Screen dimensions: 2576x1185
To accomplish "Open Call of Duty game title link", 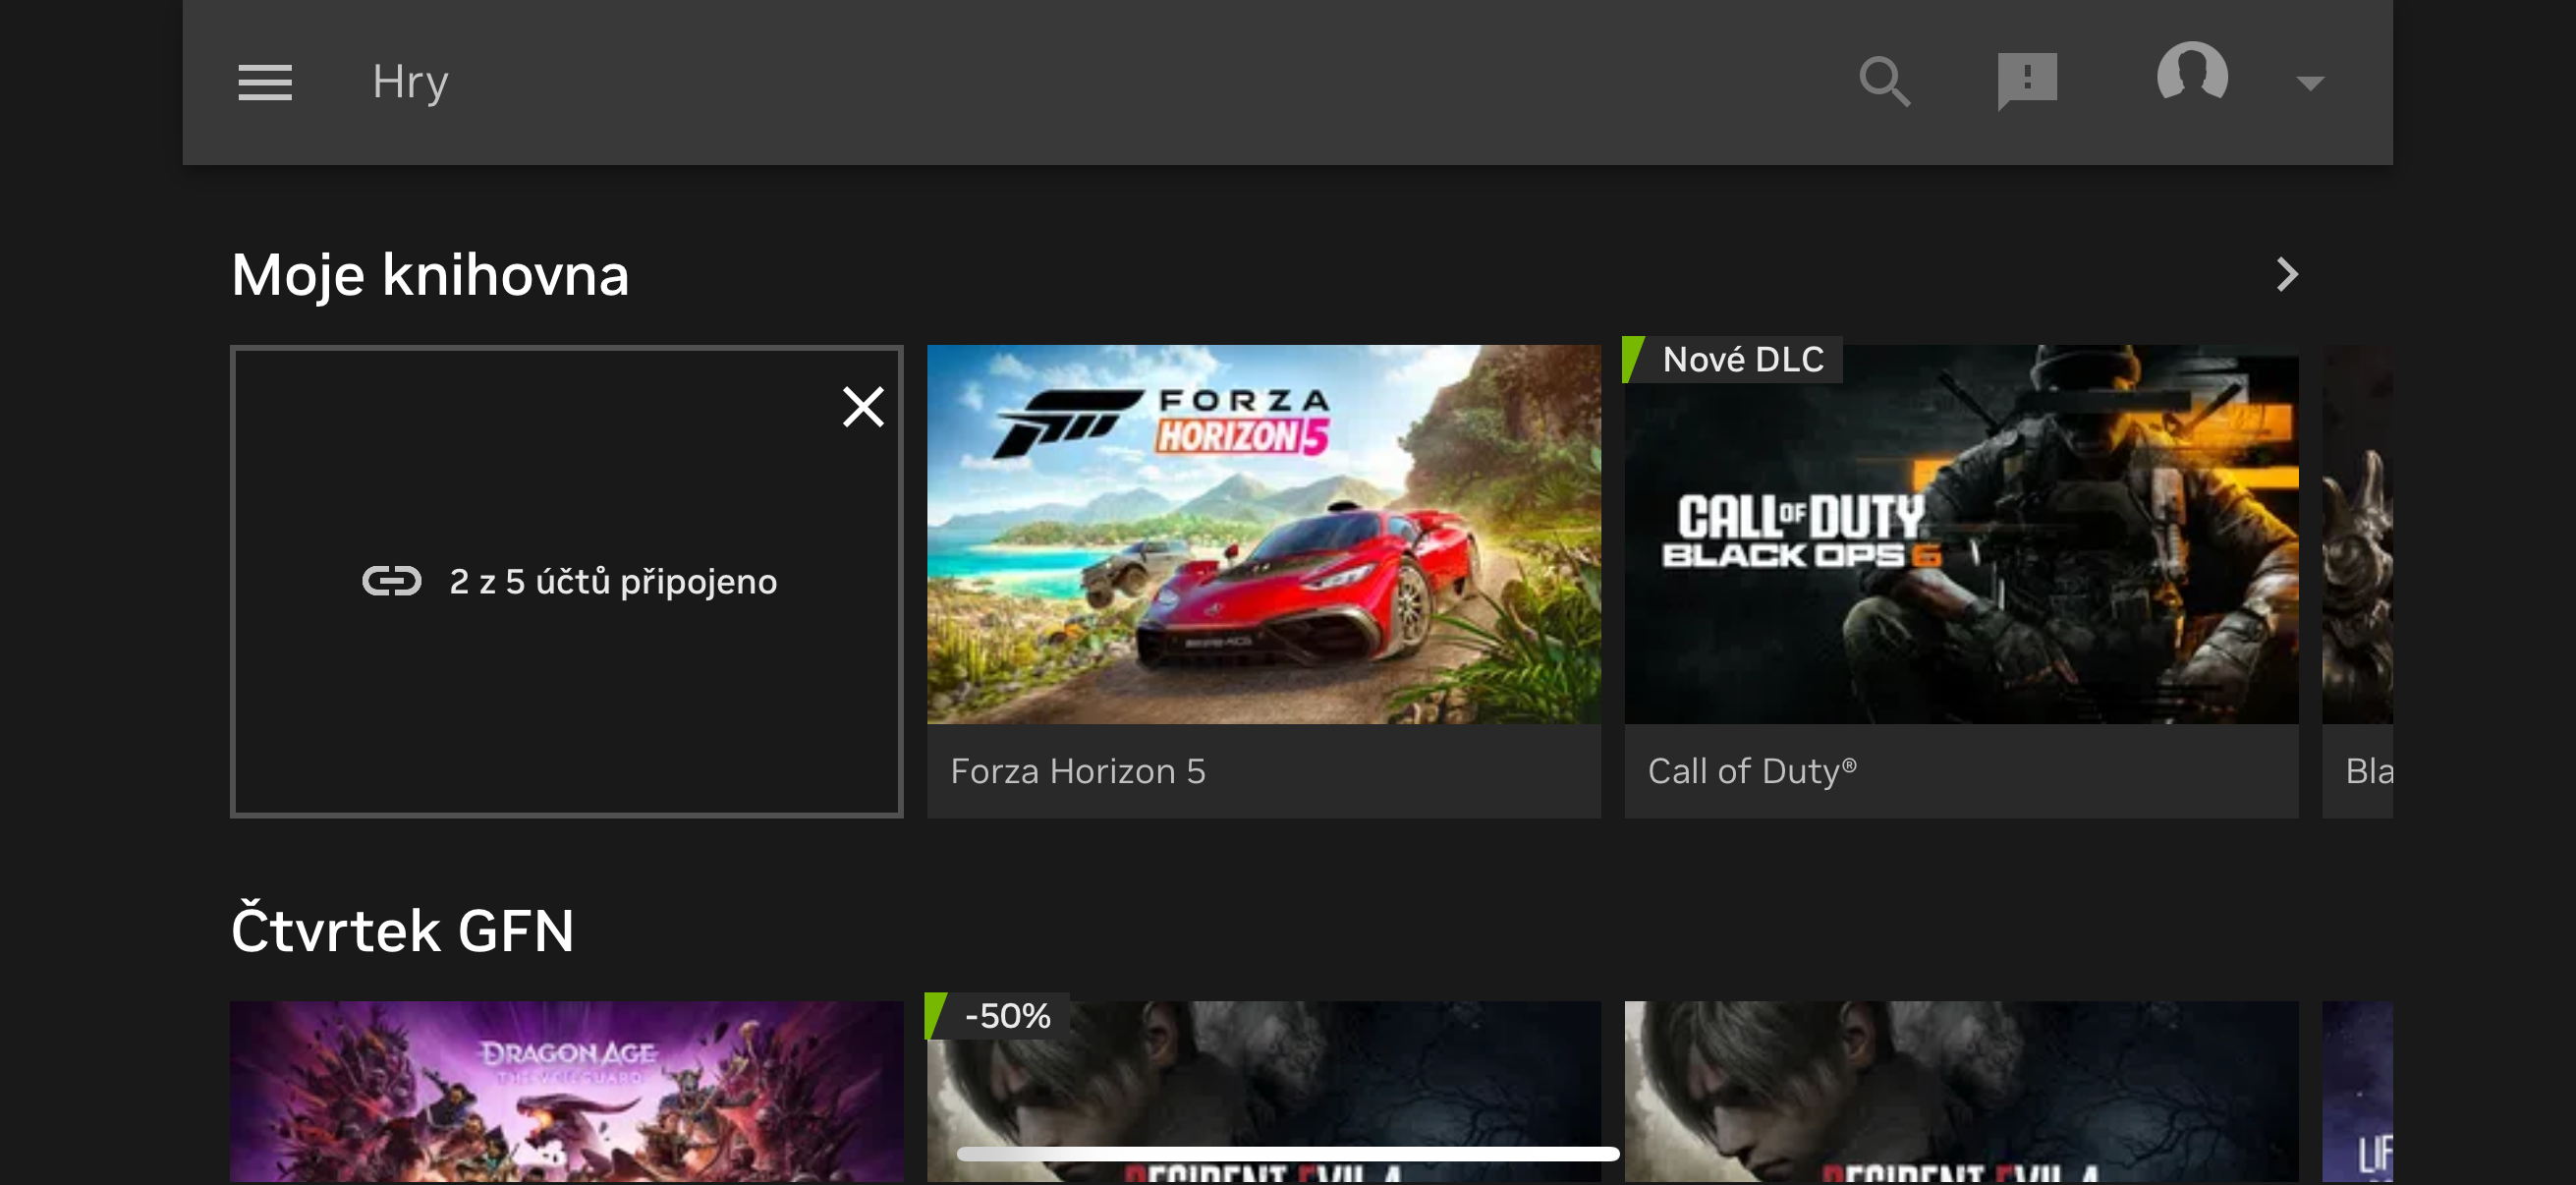I will [1753, 770].
